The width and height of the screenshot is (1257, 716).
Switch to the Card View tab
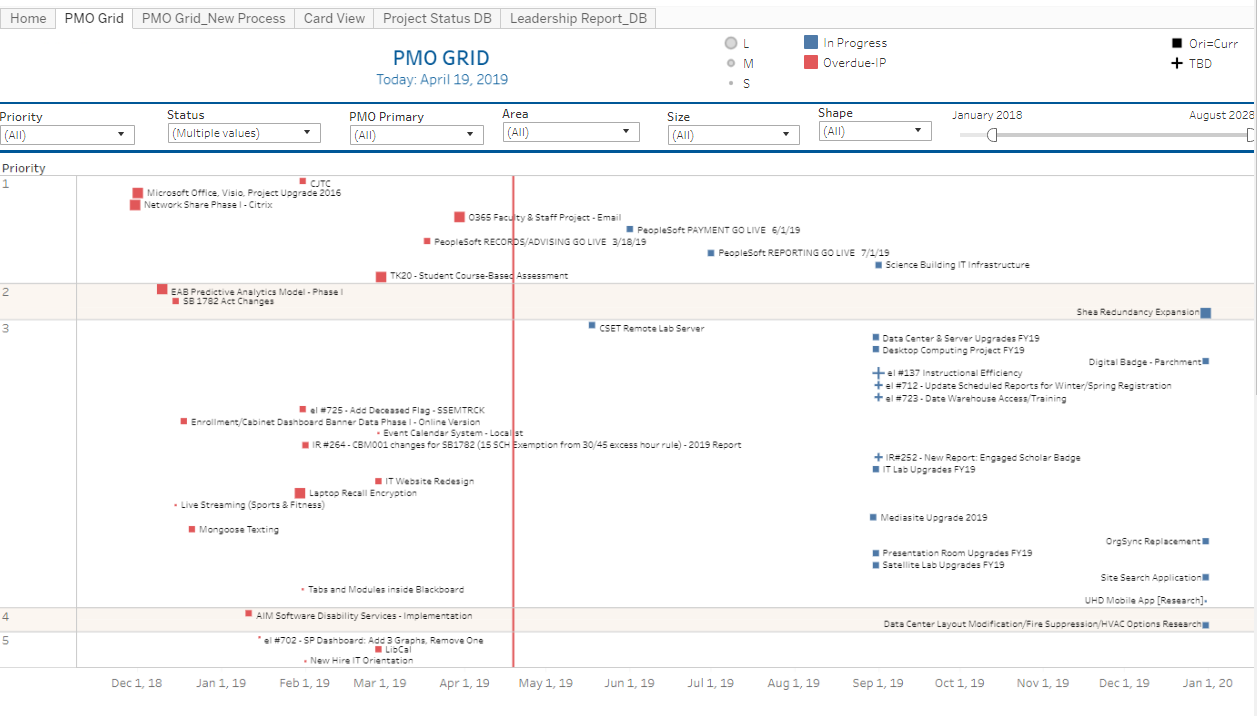pos(334,18)
